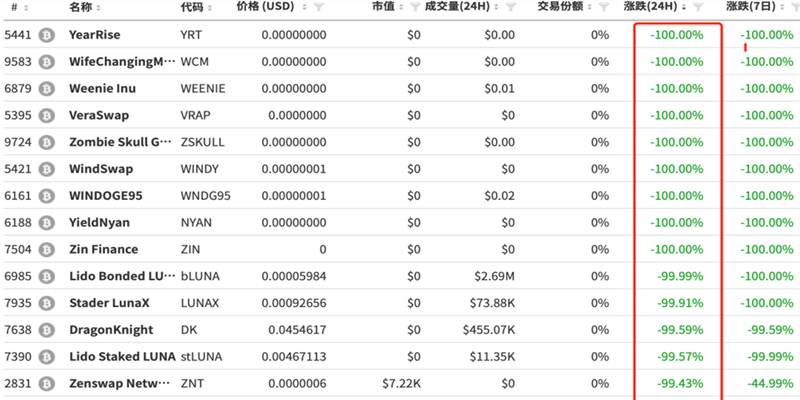This screenshot has width=800, height=400.
Task: Open the WindSwap coin page
Action: [x=101, y=169]
